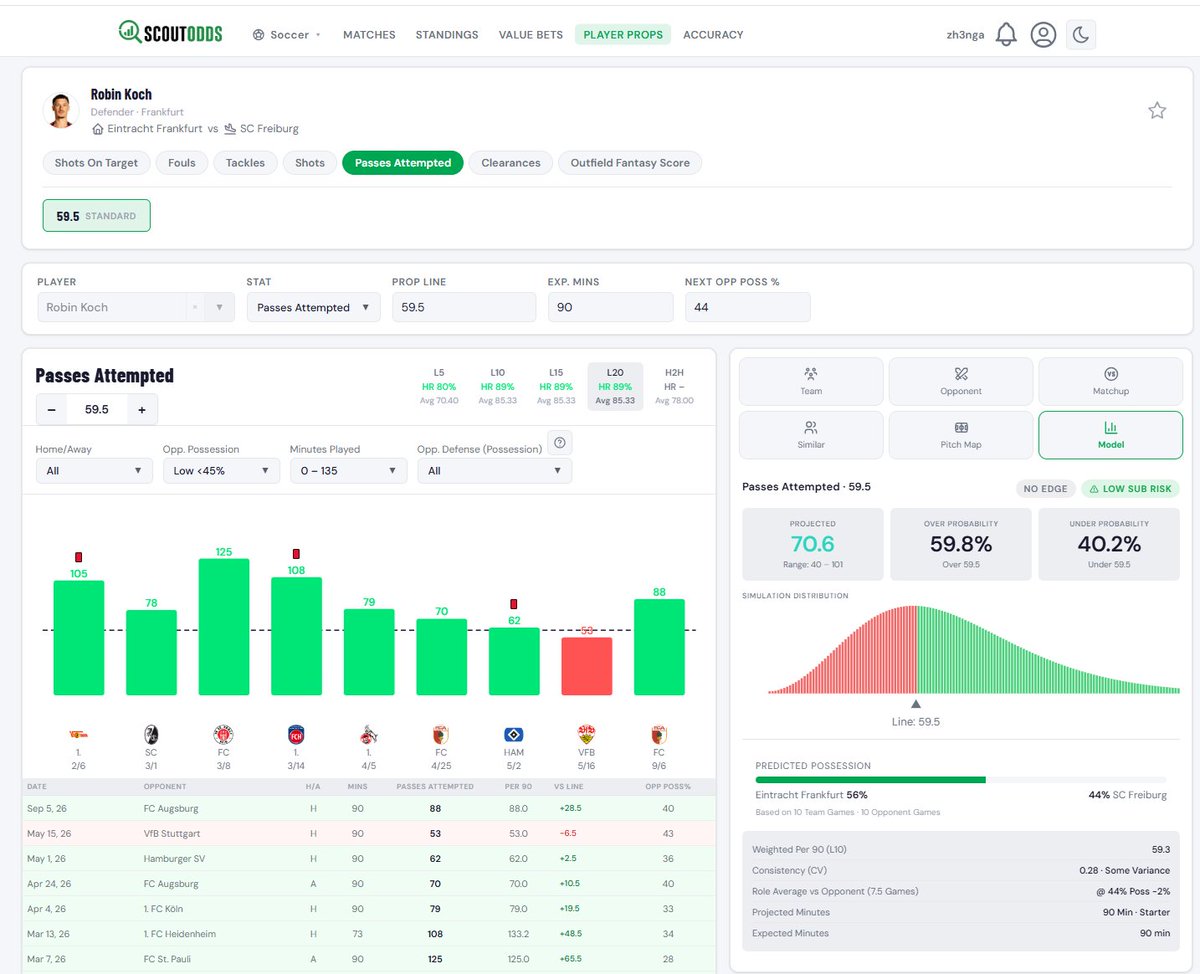The image size is (1200, 974).
Task: Switch to the L5 sample range
Action: tap(438, 386)
